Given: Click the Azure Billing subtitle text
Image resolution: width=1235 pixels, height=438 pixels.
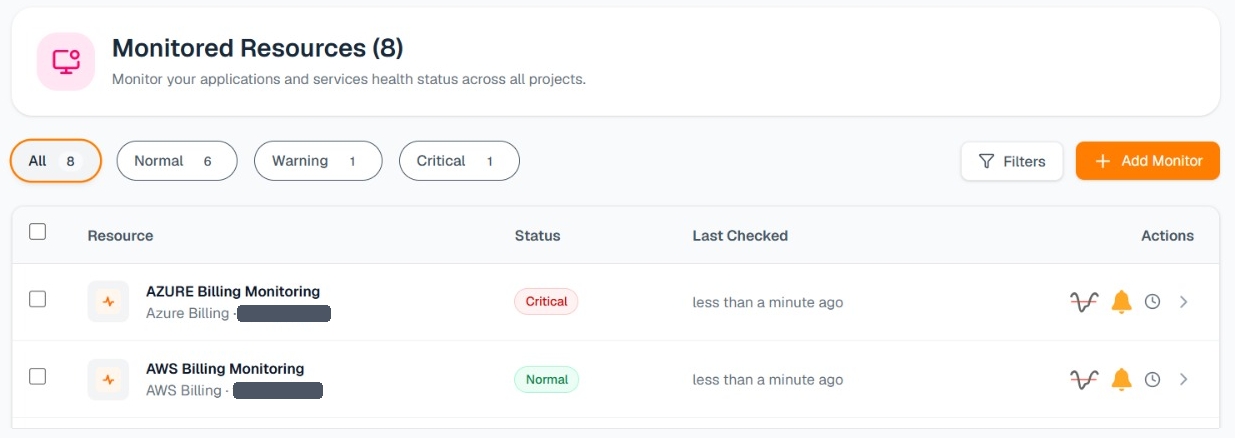Looking at the screenshot, I should [188, 314].
